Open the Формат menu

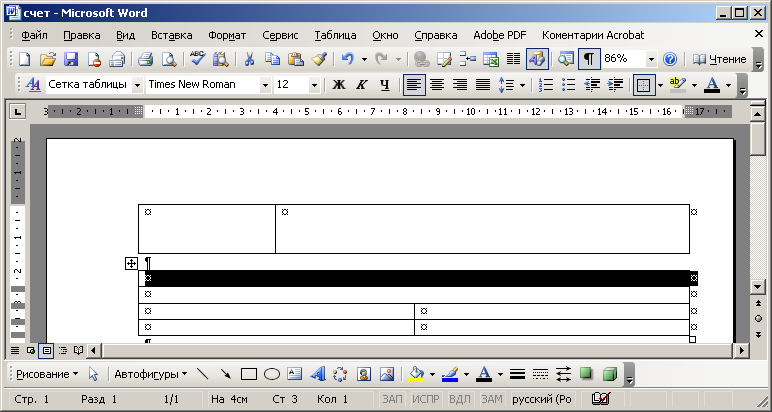point(227,35)
